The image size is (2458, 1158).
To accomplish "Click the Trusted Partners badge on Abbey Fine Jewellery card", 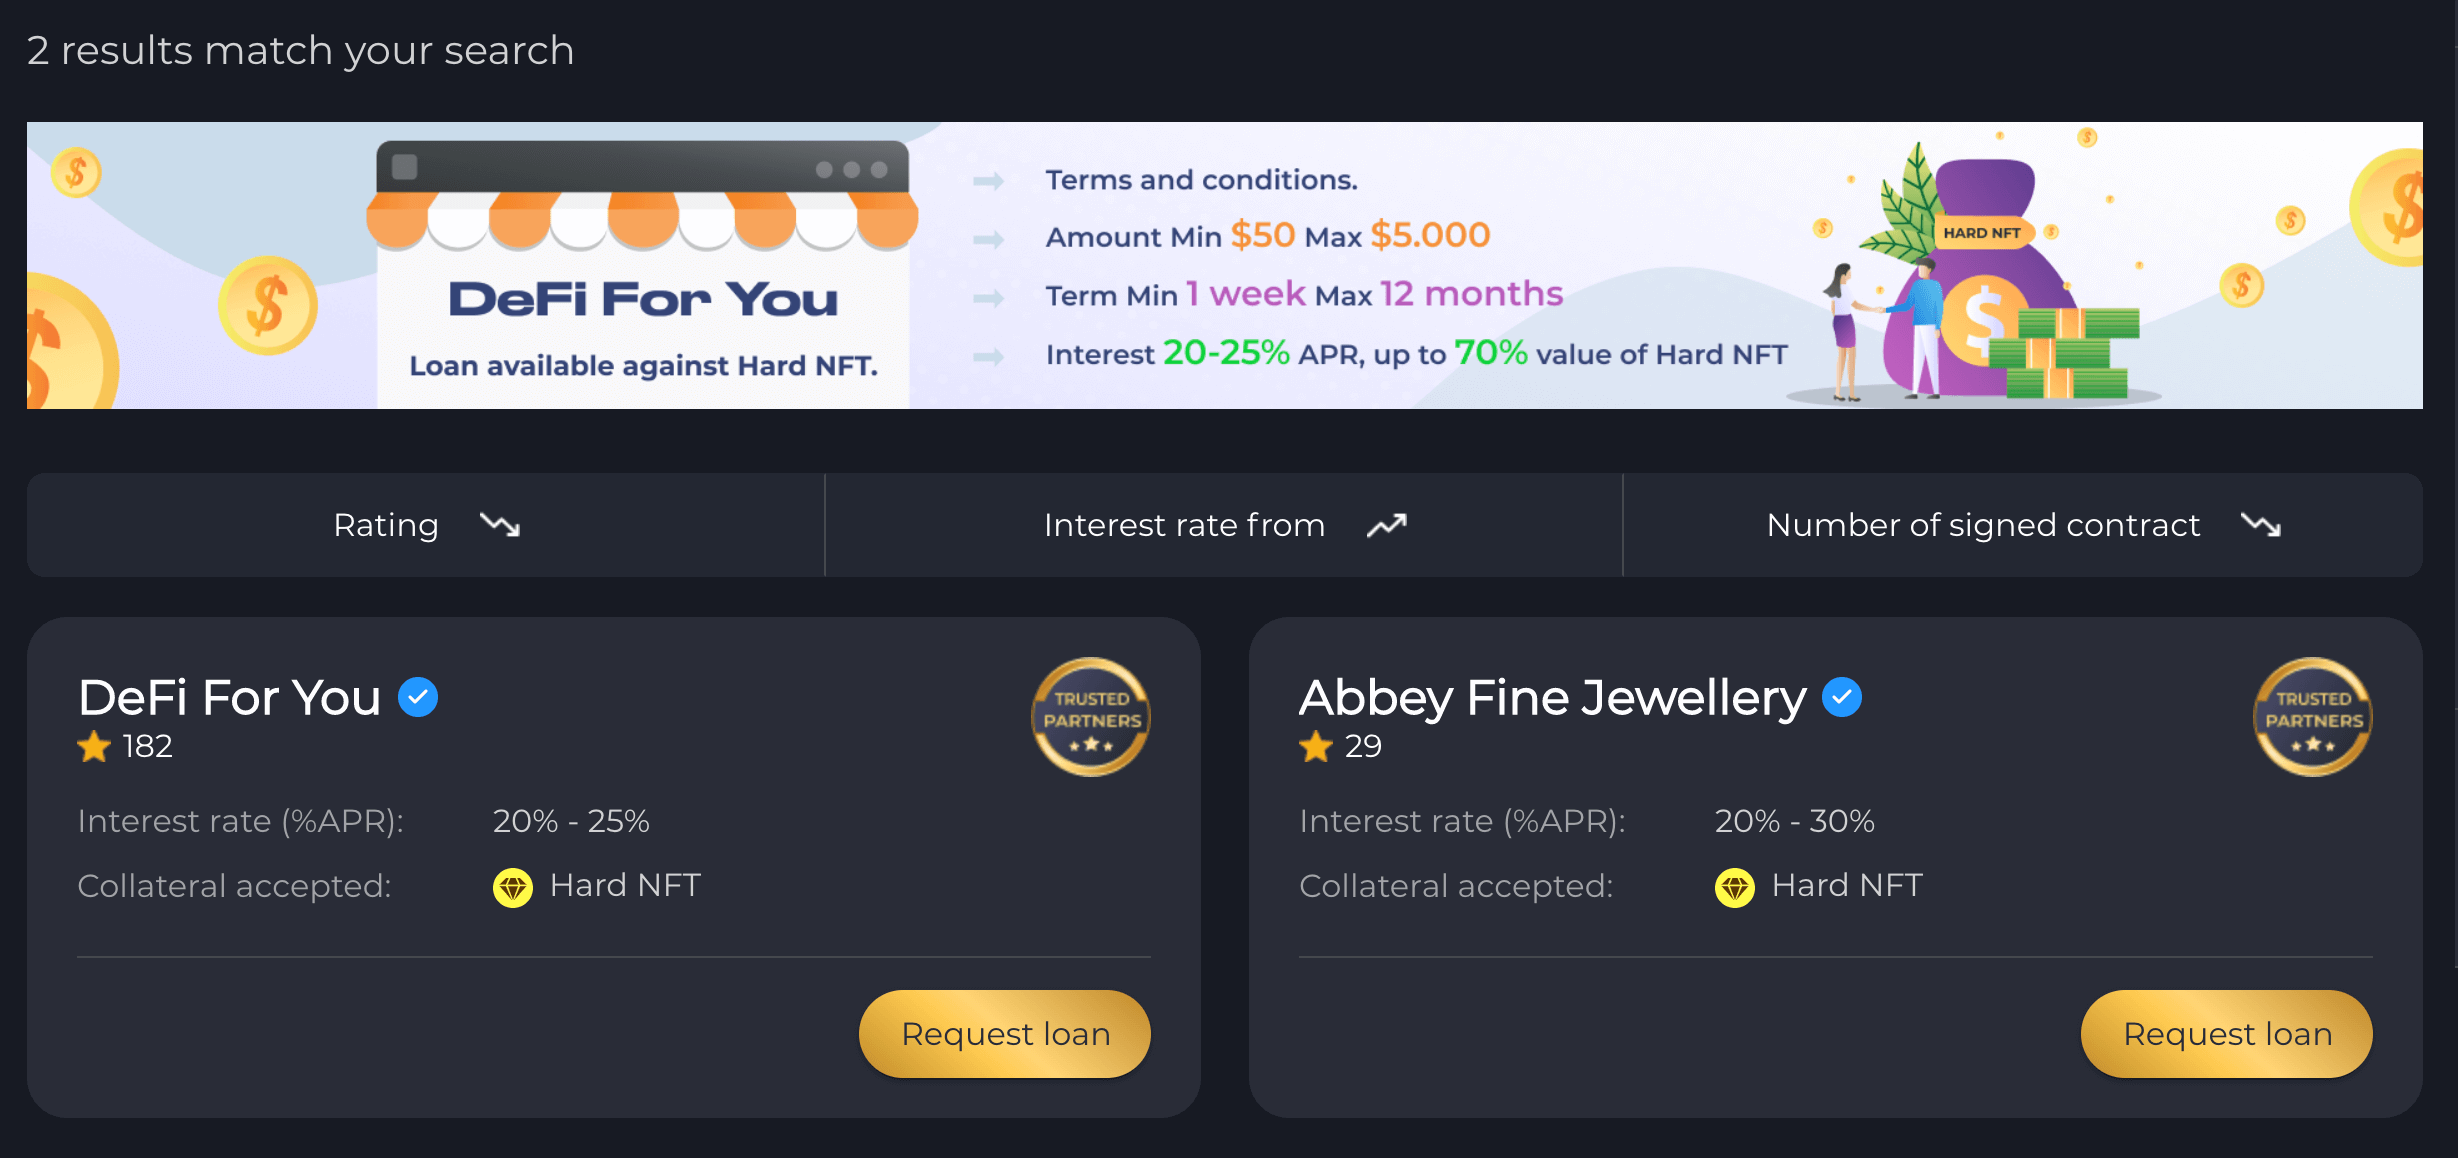I will (x=2313, y=717).
